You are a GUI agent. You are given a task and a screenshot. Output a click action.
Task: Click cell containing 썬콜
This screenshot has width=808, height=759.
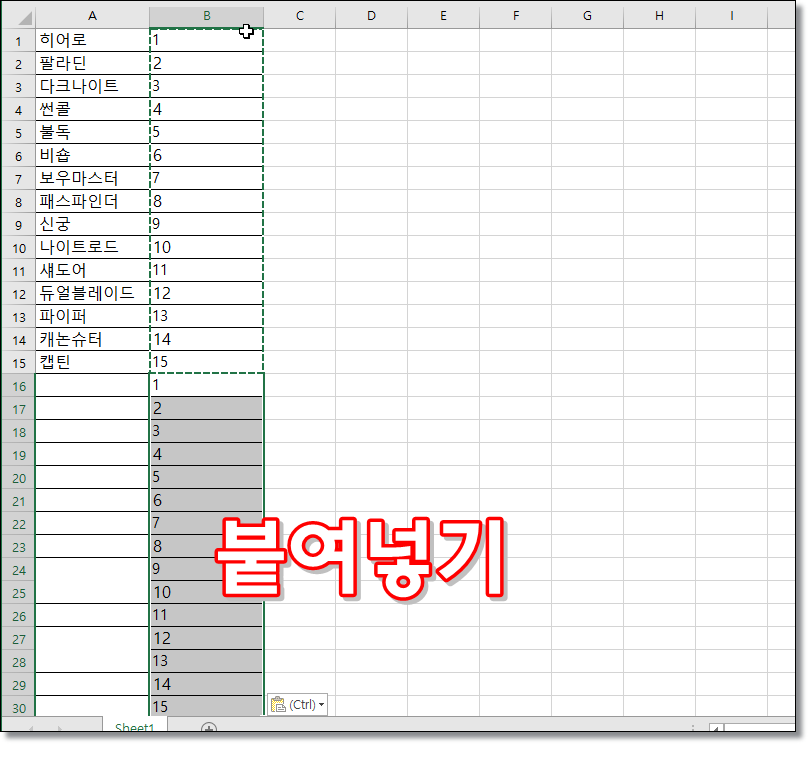click(92, 109)
